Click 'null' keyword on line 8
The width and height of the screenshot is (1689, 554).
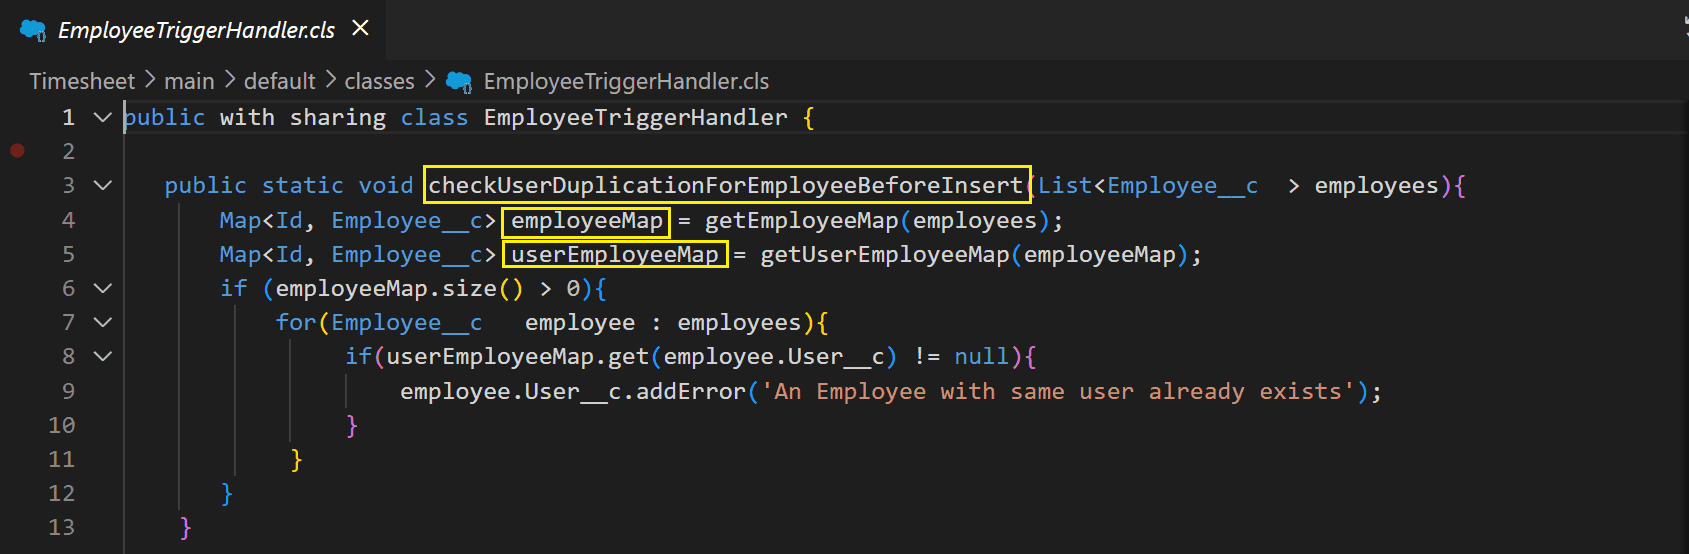[x=981, y=356]
